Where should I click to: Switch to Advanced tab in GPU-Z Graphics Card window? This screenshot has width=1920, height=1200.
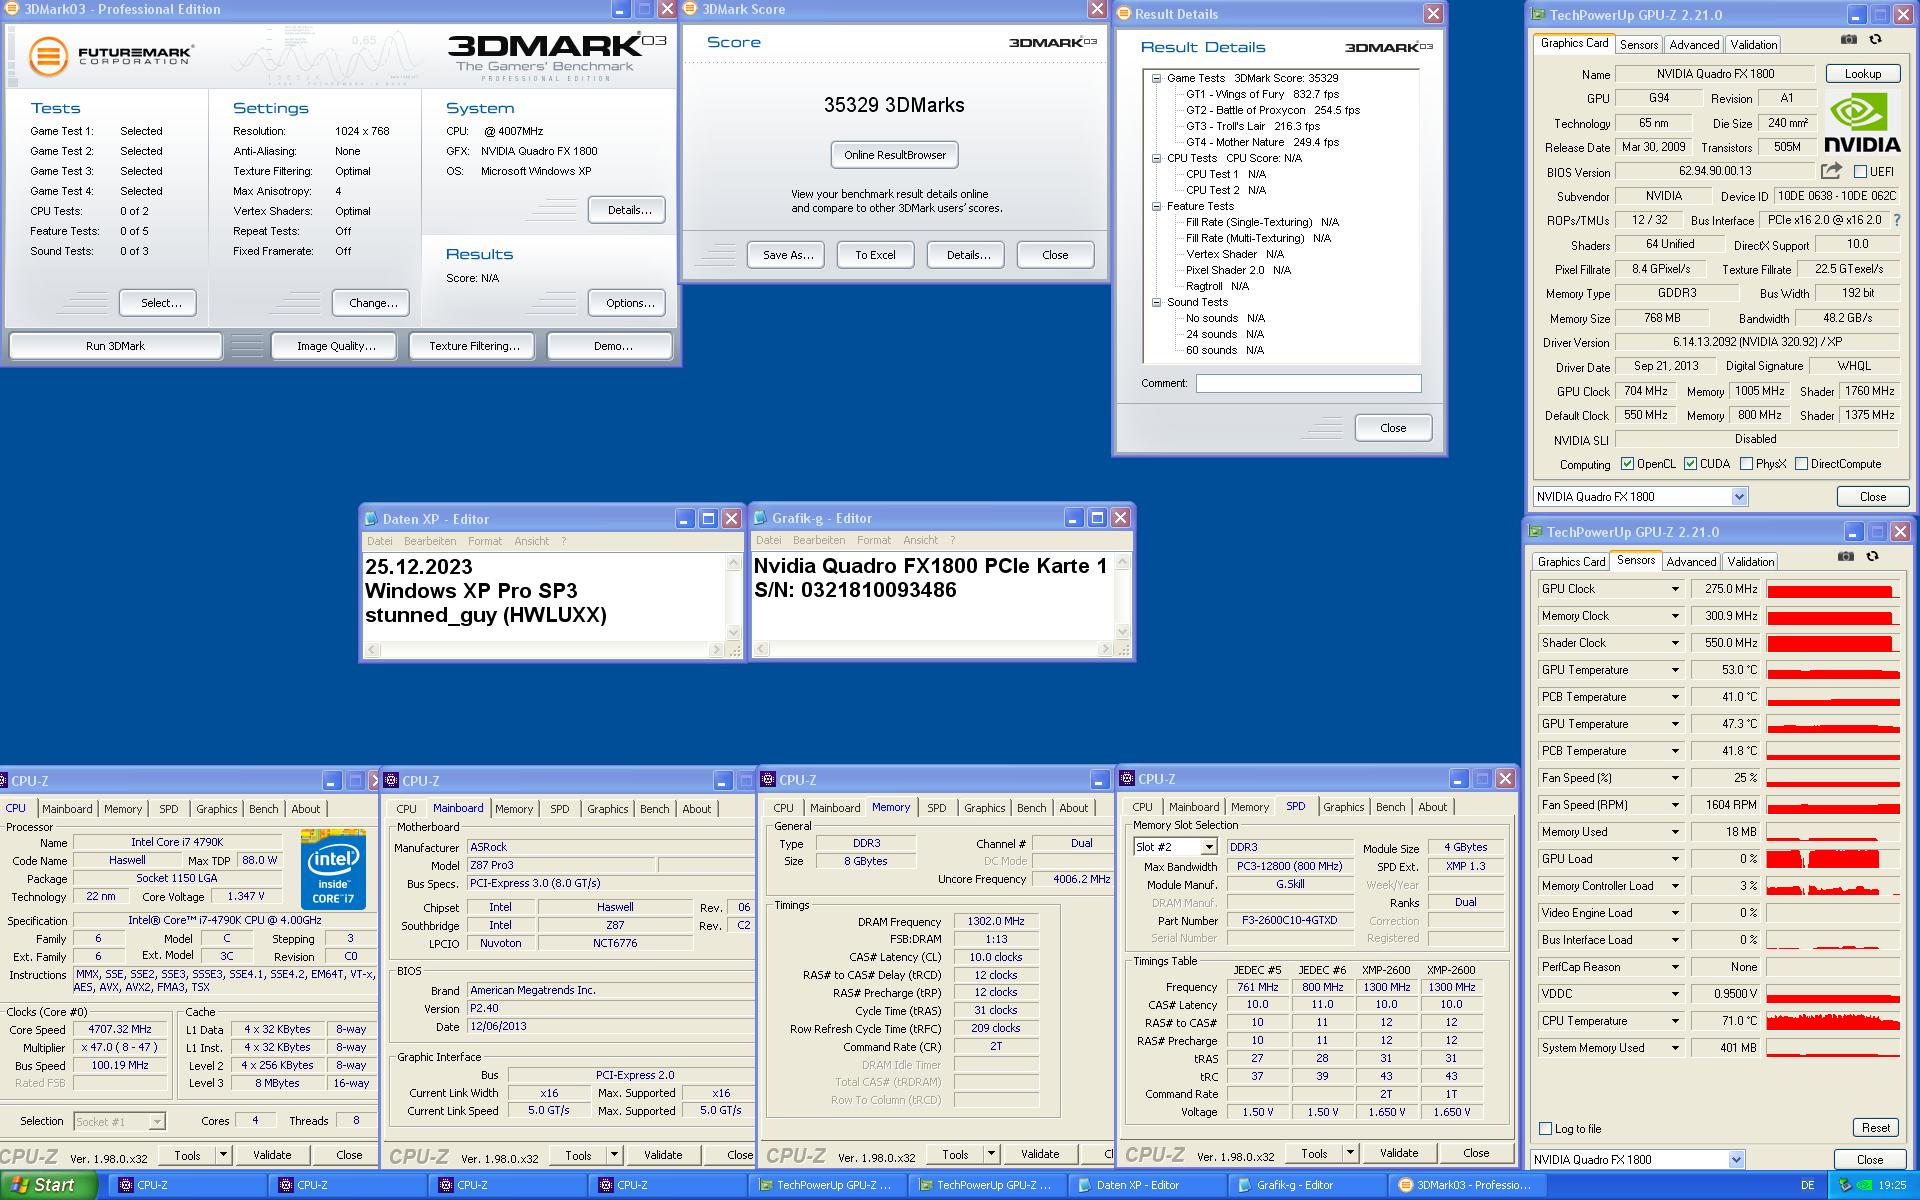click(1694, 45)
